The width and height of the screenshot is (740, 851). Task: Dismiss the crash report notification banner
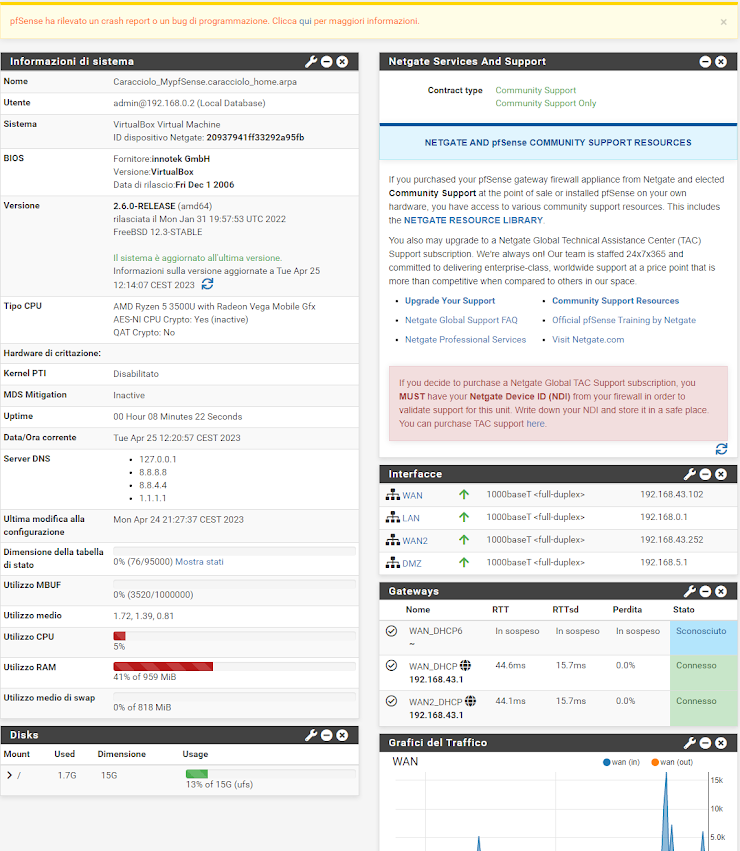(723, 22)
